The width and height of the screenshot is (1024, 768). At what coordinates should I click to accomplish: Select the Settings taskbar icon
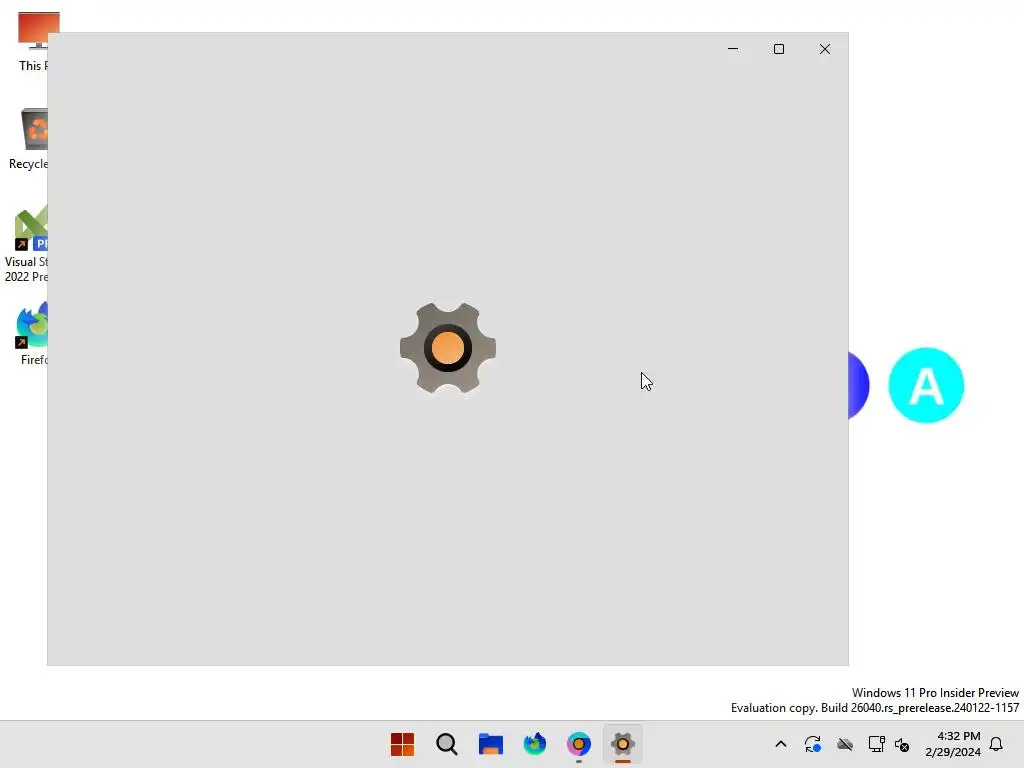[x=623, y=744]
